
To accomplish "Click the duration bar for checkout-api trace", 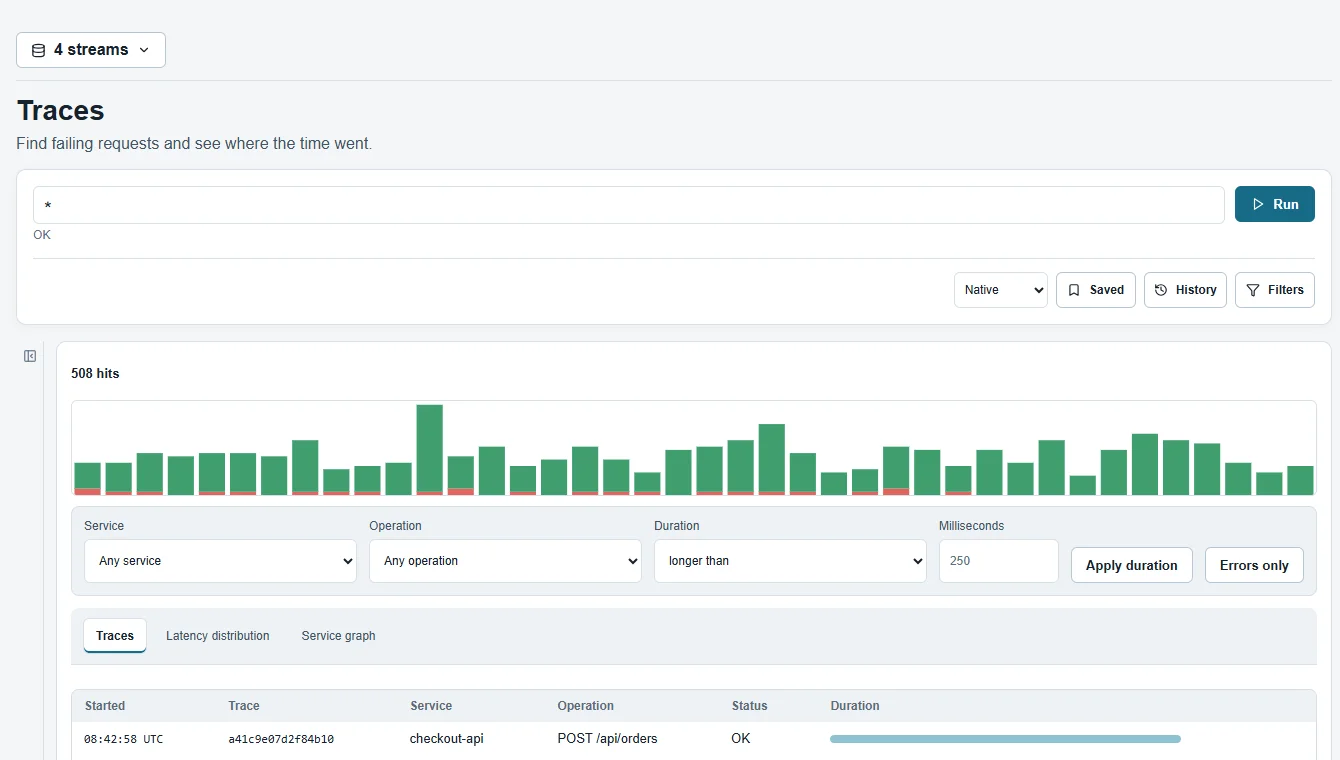I will 1005,739.
